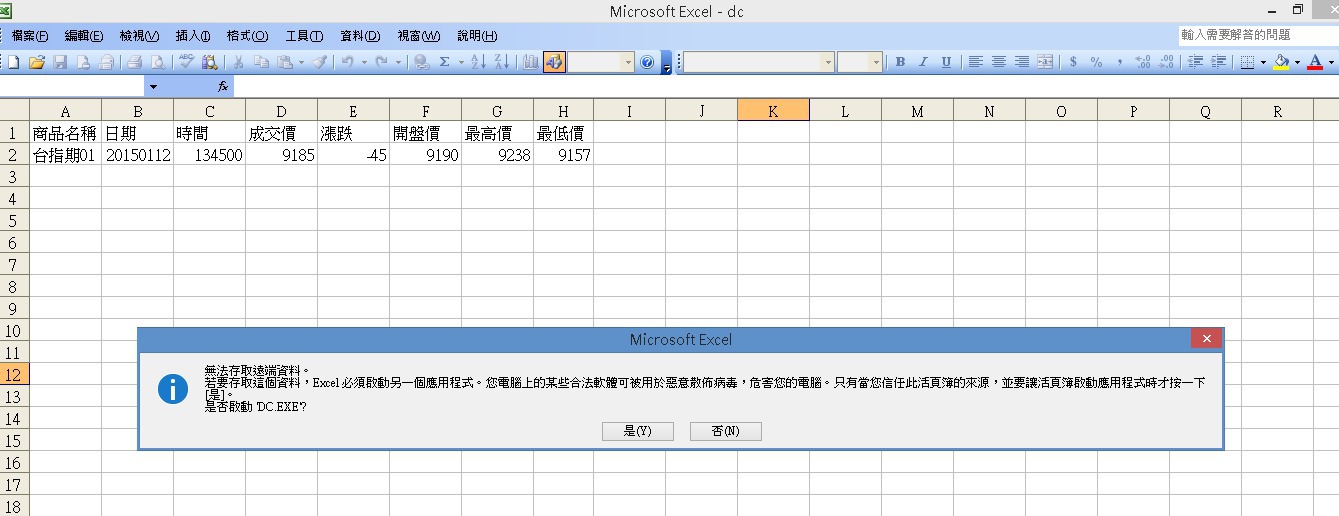Open the Chart Wizard icon

point(530,62)
